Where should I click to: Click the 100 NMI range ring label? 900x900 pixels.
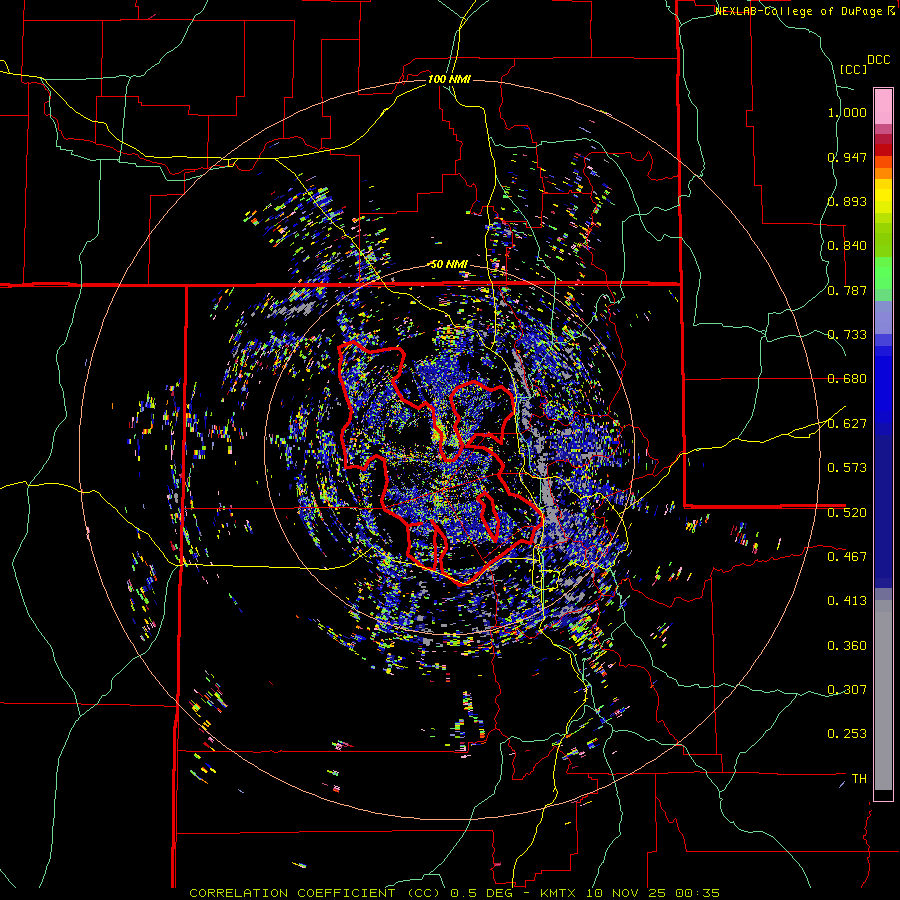449,79
